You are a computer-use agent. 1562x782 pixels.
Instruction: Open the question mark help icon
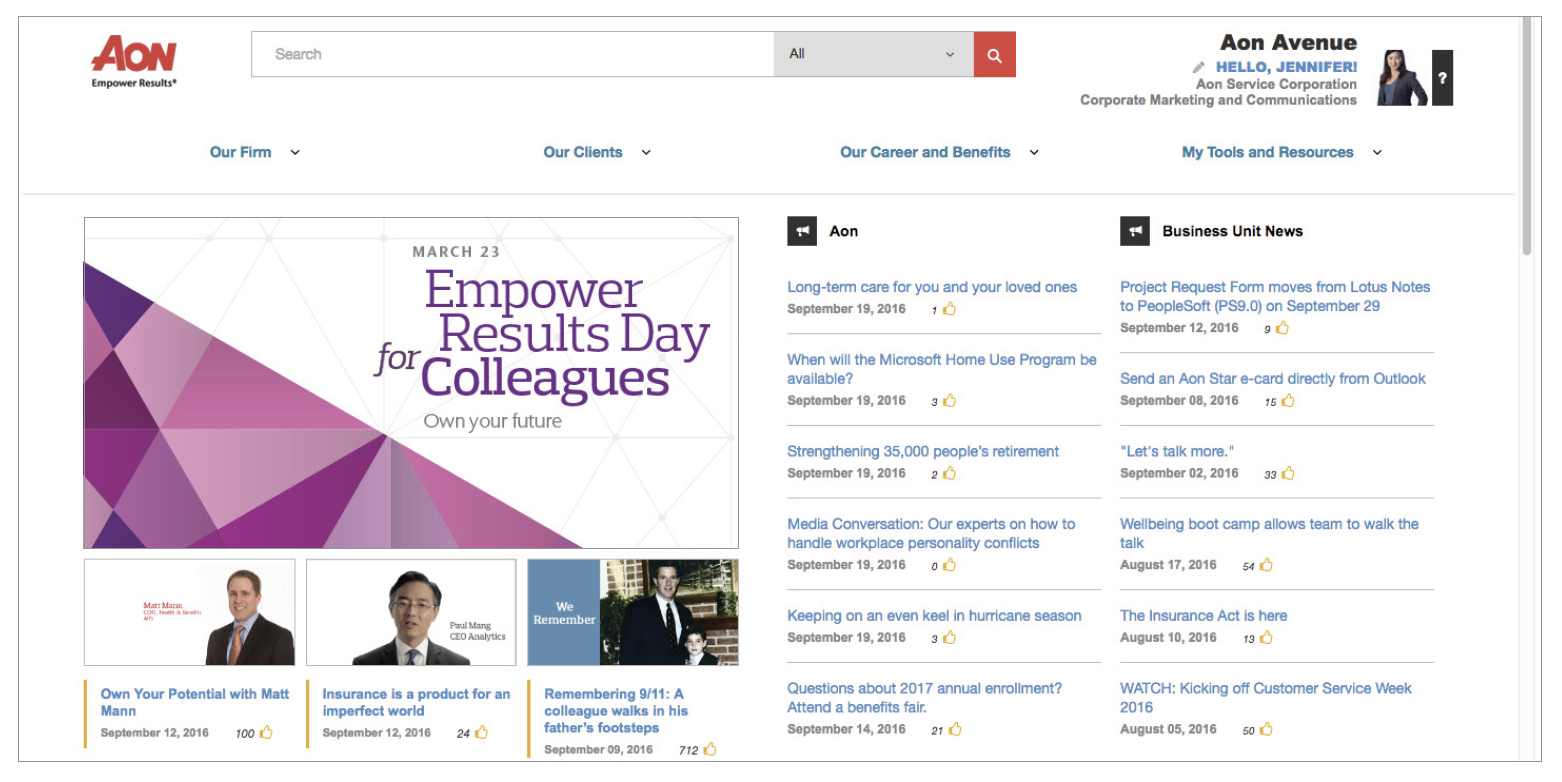click(x=1442, y=78)
